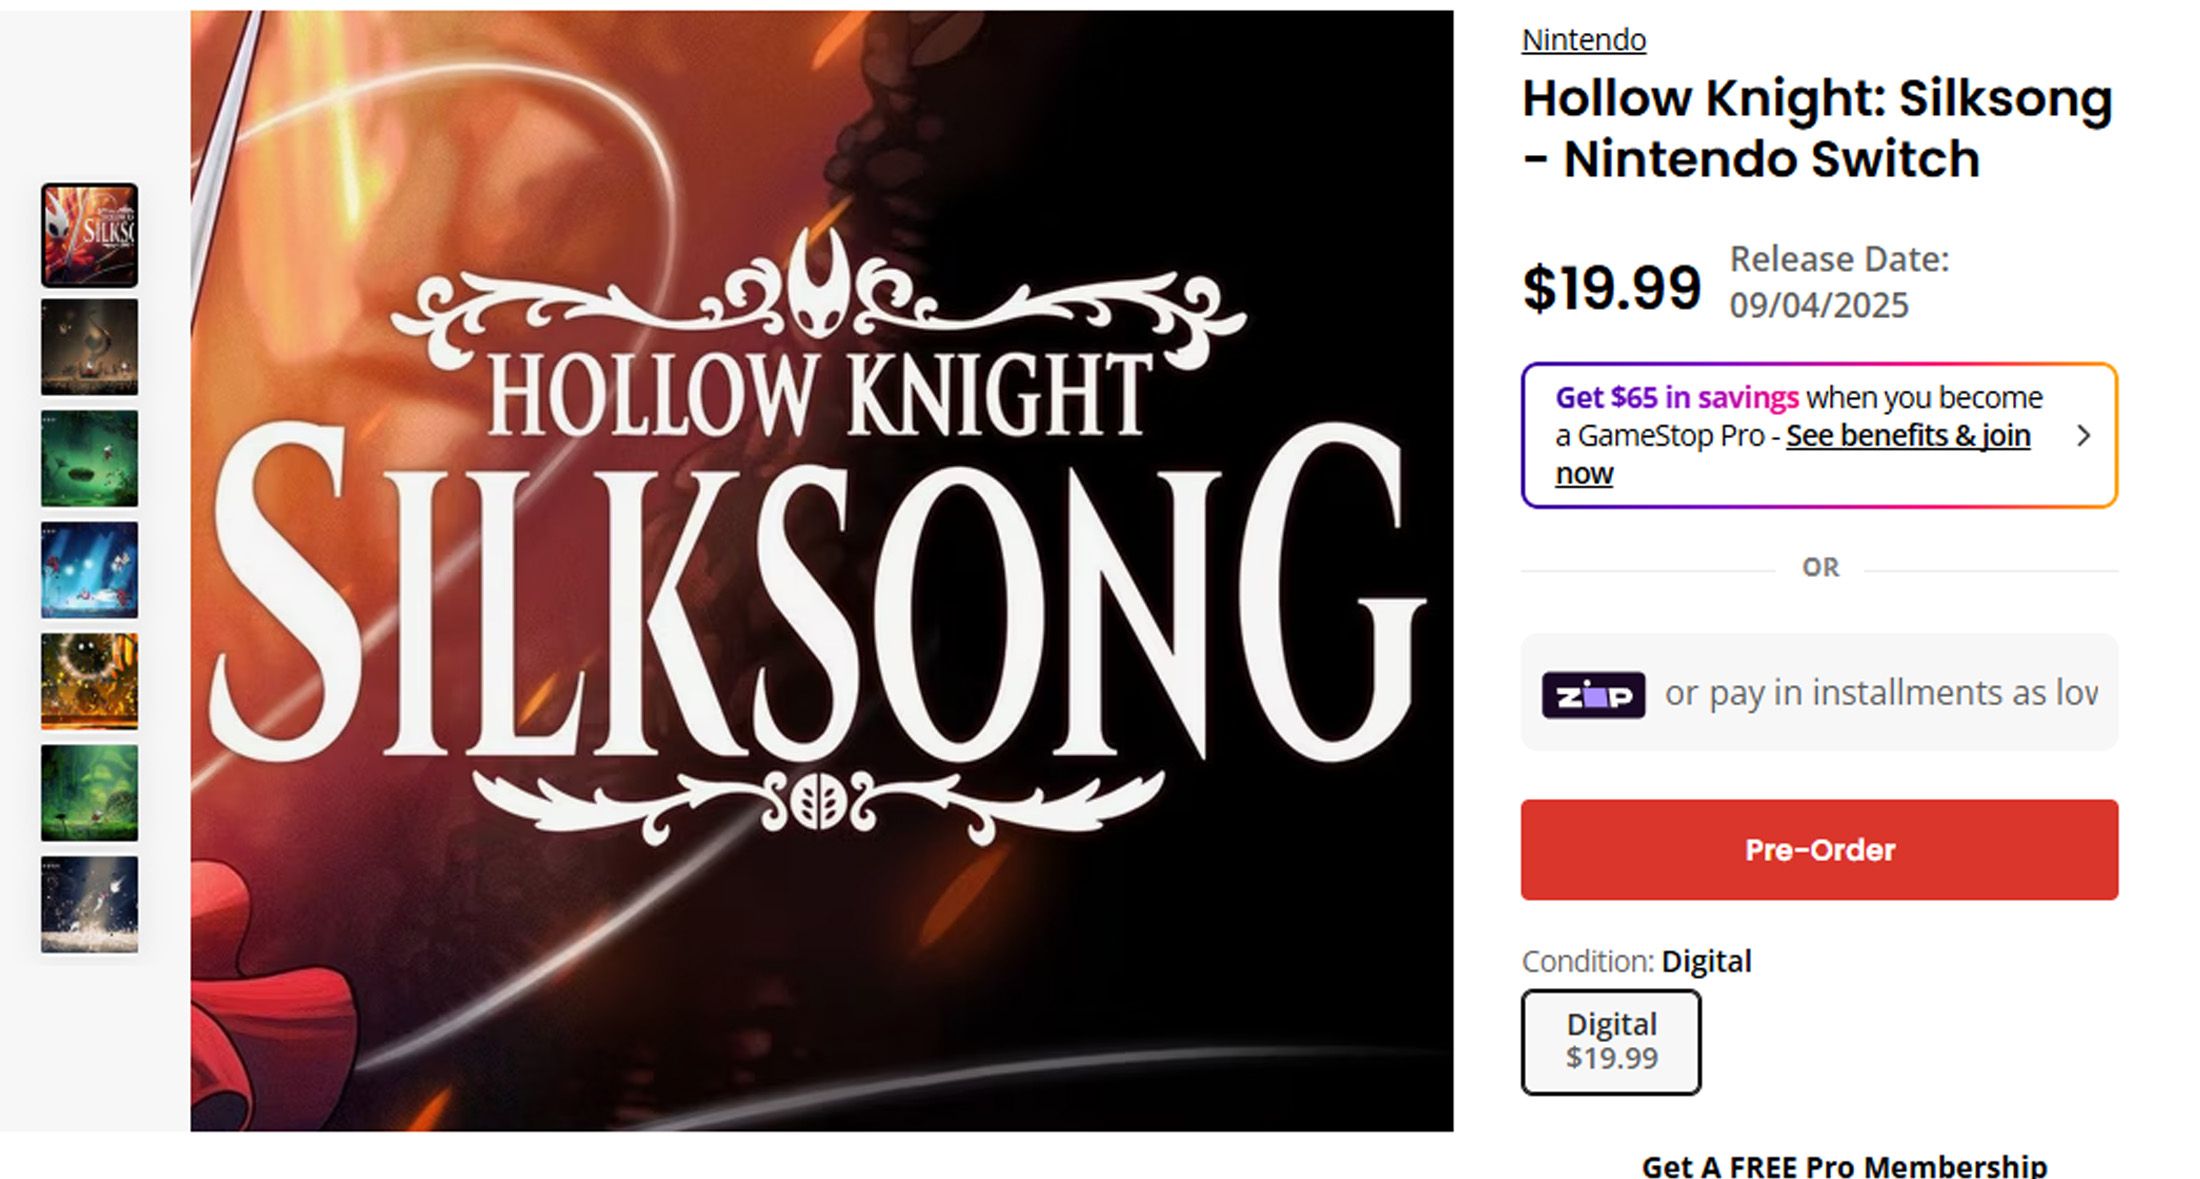Select the first Silksong cover art thumbnail
The width and height of the screenshot is (2200, 1179).
[89, 235]
